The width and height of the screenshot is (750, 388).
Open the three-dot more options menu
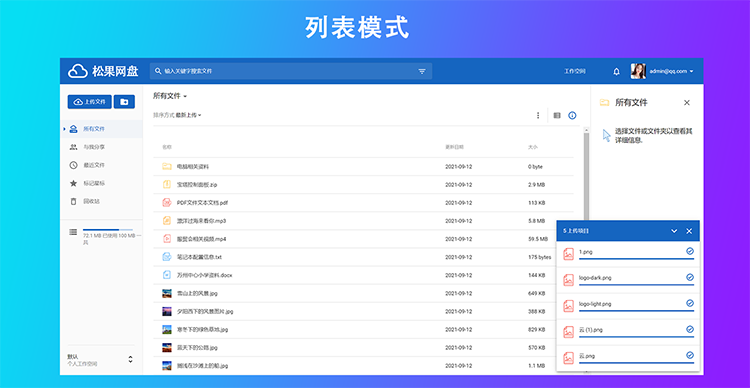pyautogui.click(x=538, y=115)
